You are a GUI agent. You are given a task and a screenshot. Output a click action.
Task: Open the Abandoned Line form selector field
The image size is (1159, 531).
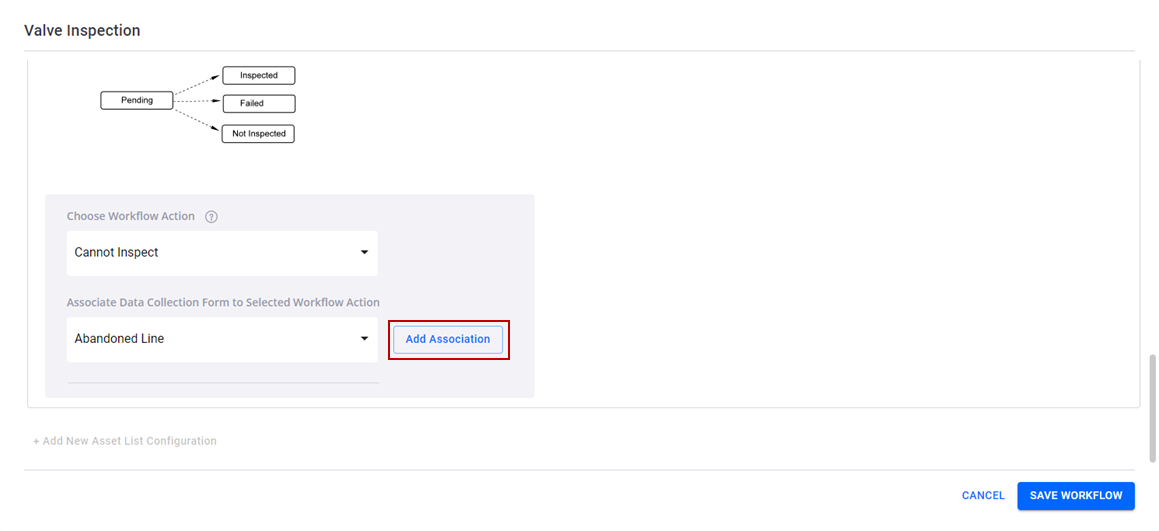click(222, 339)
